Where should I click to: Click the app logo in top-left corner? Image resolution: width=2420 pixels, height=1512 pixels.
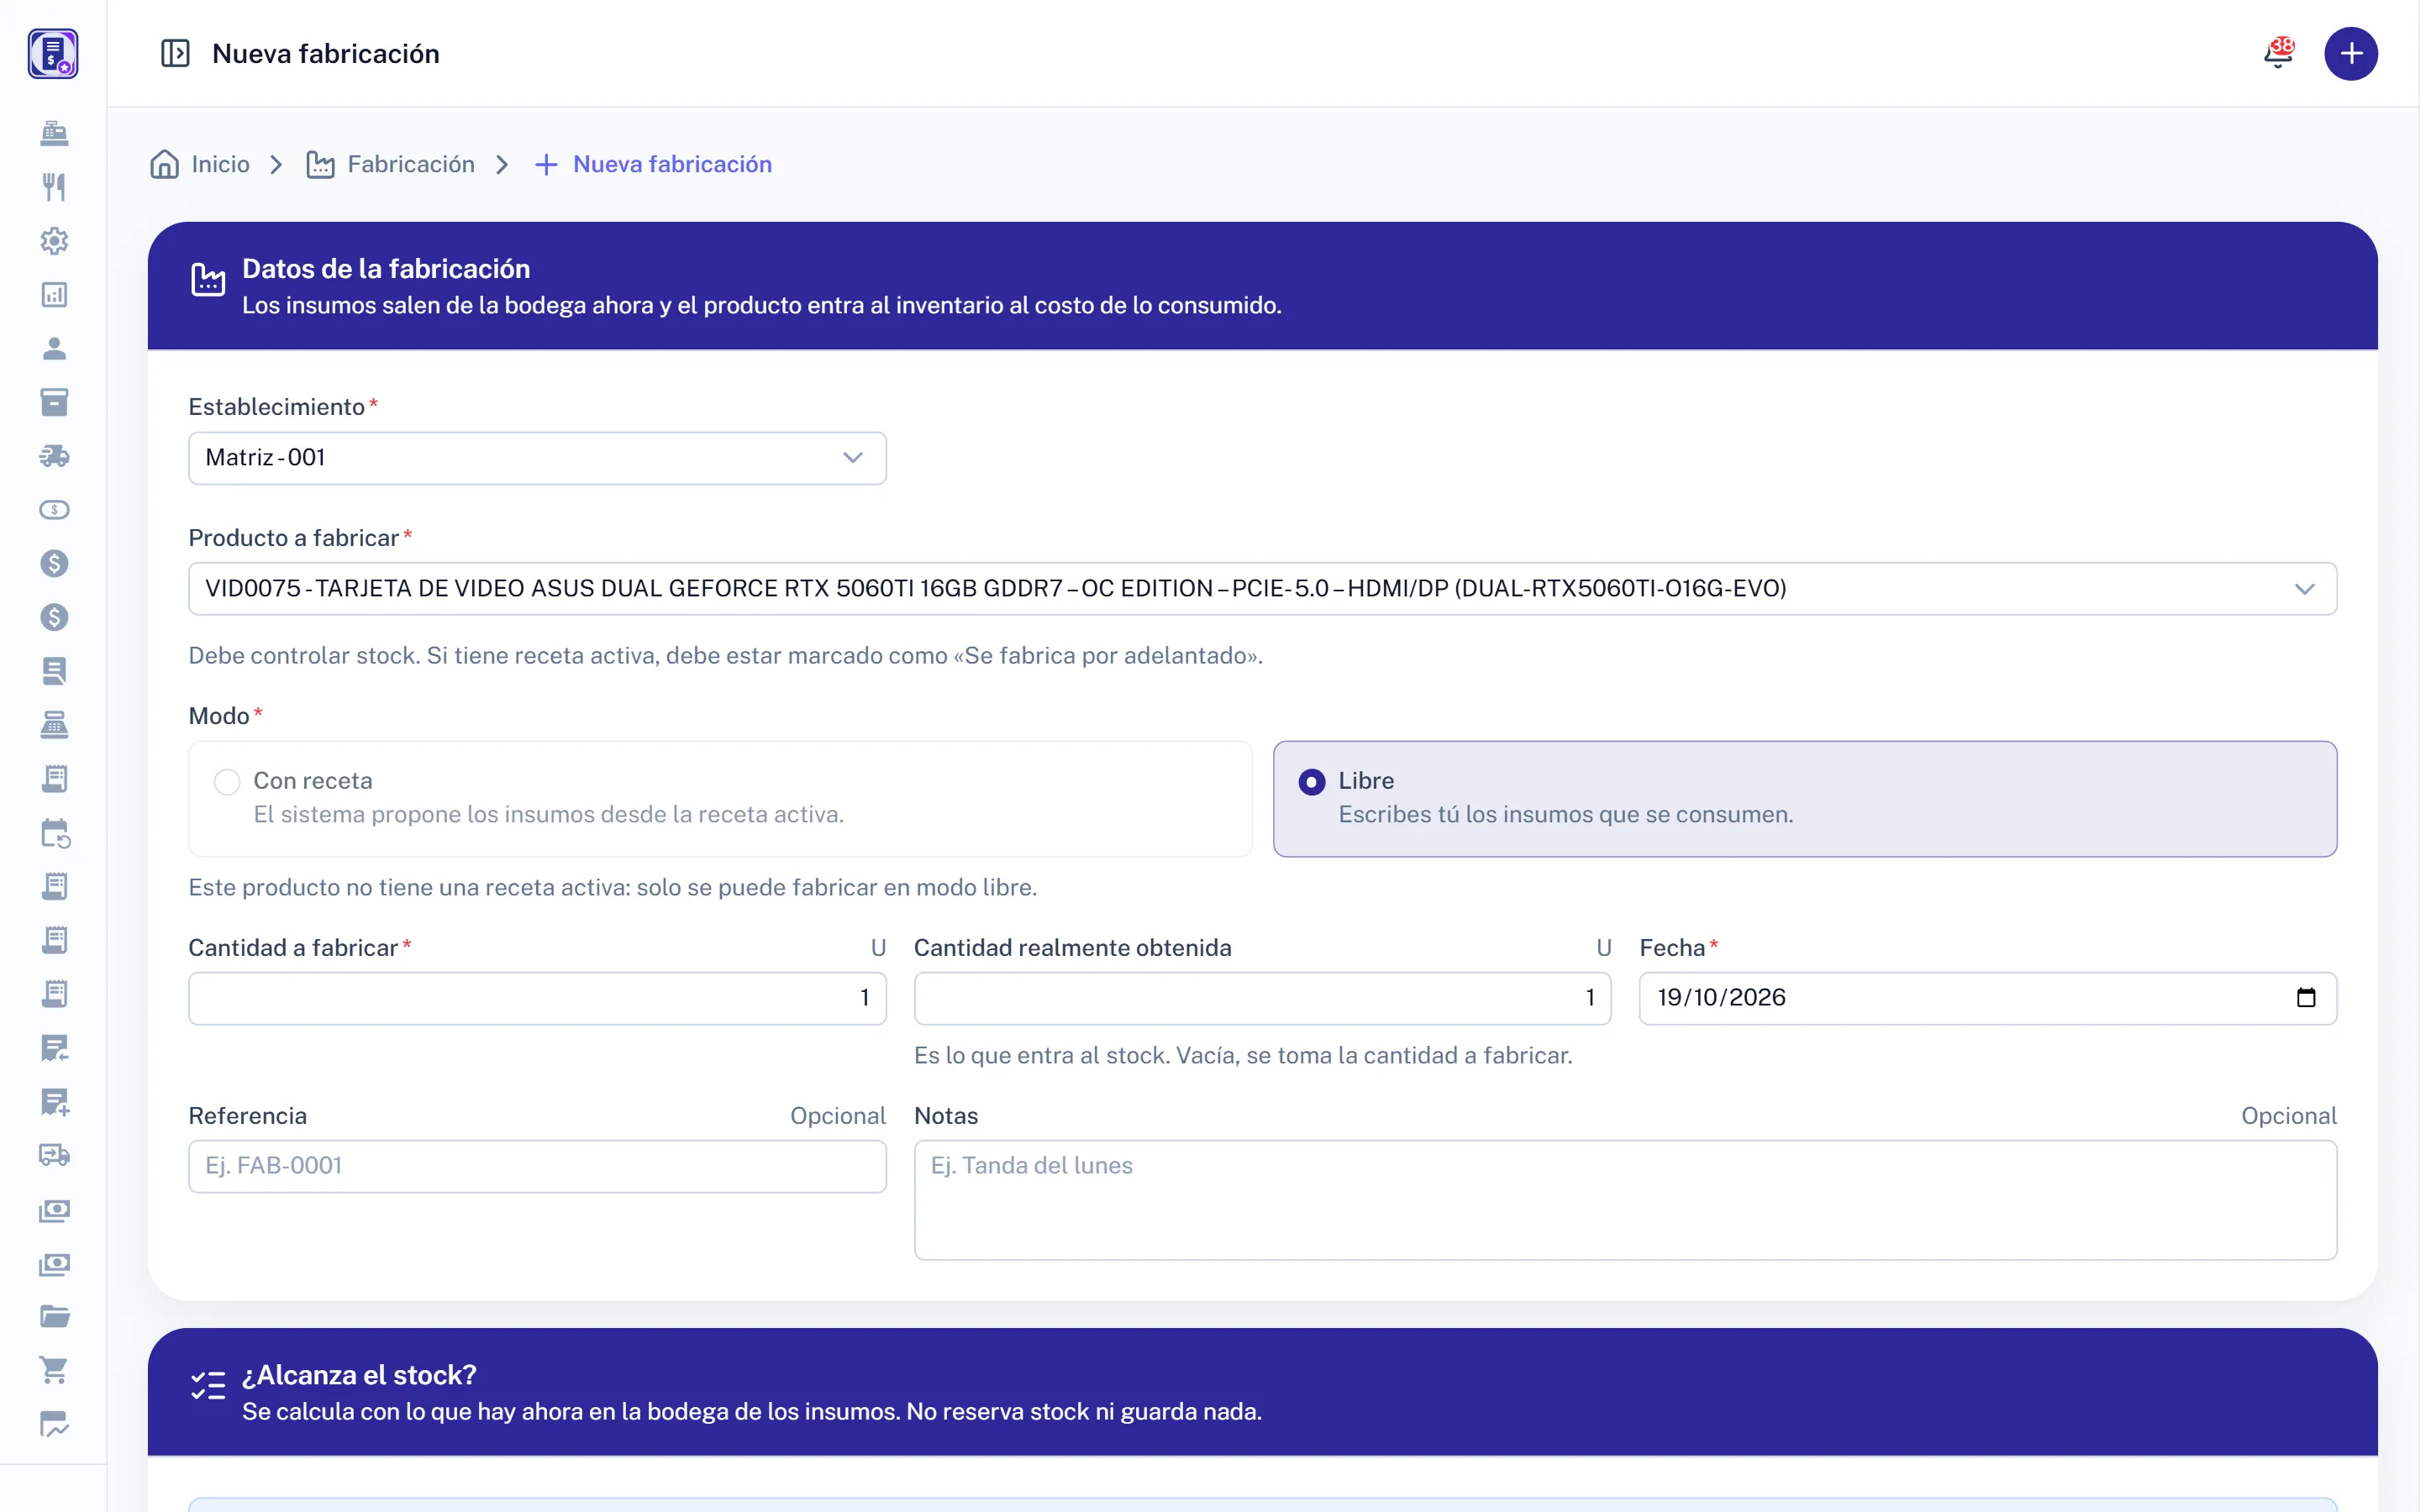tap(53, 53)
